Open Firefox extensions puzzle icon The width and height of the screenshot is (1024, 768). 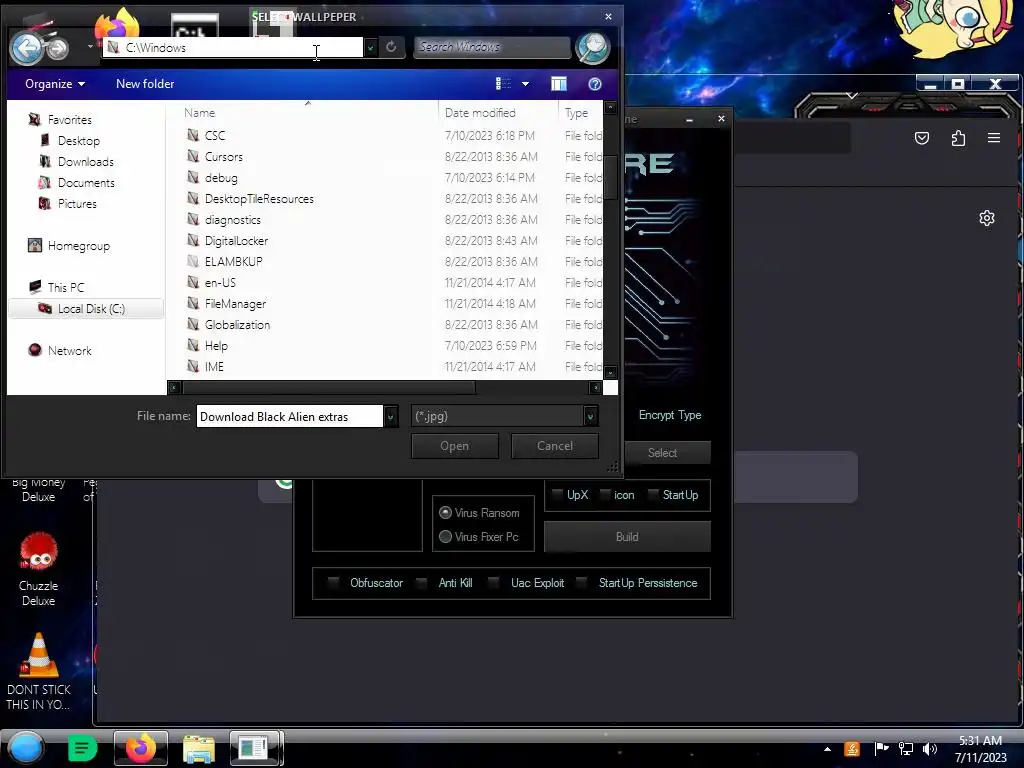coord(958,138)
